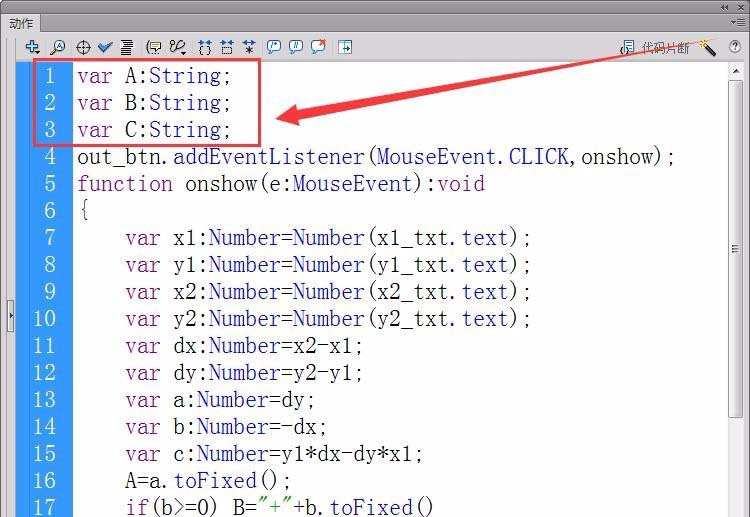Click the Insert target path crosshair icon
Screen dimensions: 750x517
tap(83, 47)
